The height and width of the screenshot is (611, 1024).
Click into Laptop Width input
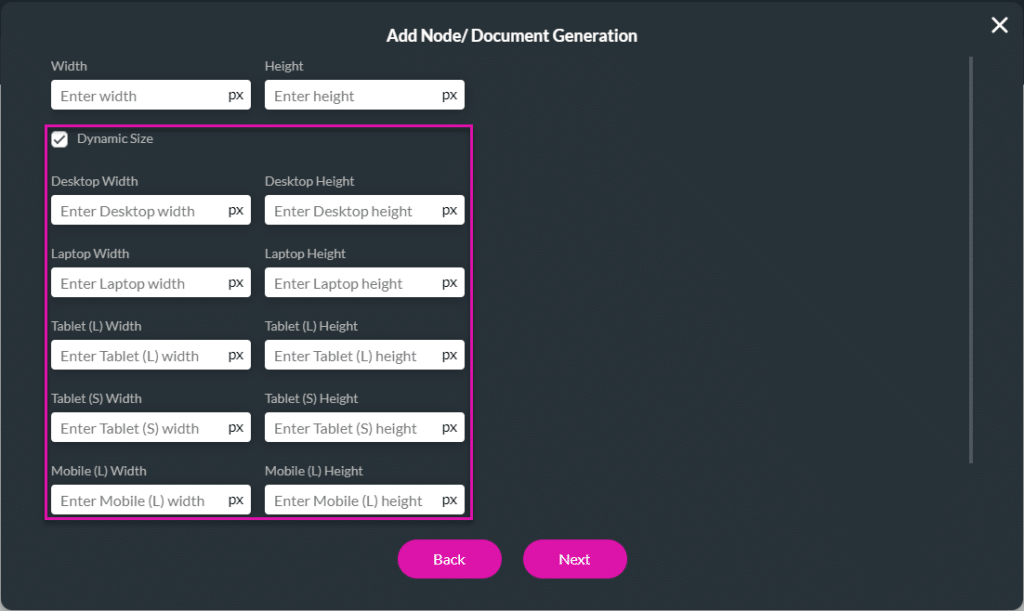pos(138,283)
